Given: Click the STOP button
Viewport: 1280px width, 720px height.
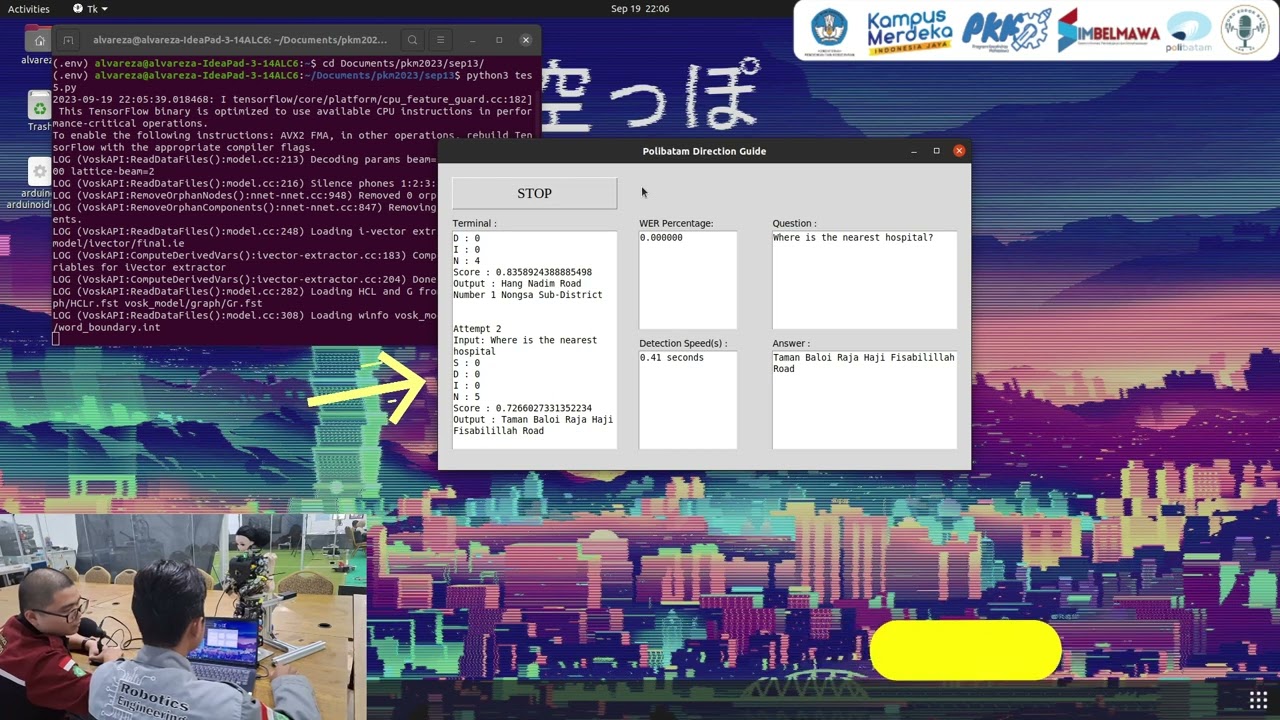Looking at the screenshot, I should tap(534, 193).
